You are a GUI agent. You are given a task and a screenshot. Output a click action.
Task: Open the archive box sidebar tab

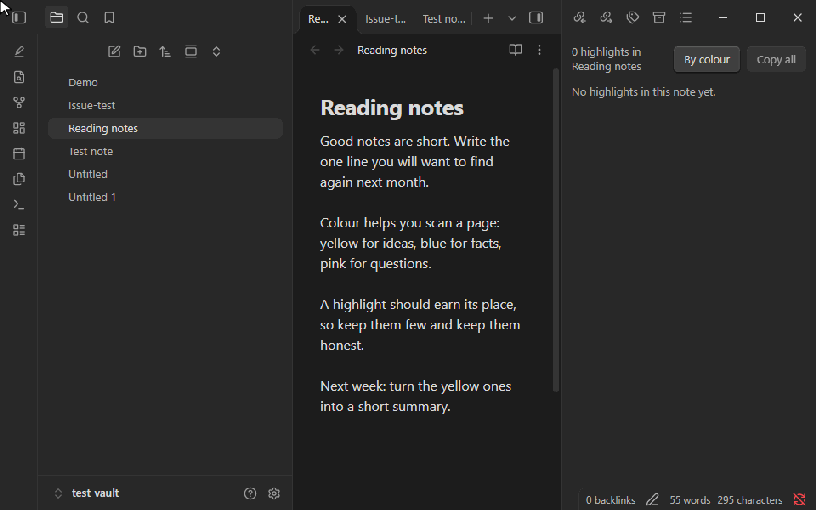click(659, 18)
